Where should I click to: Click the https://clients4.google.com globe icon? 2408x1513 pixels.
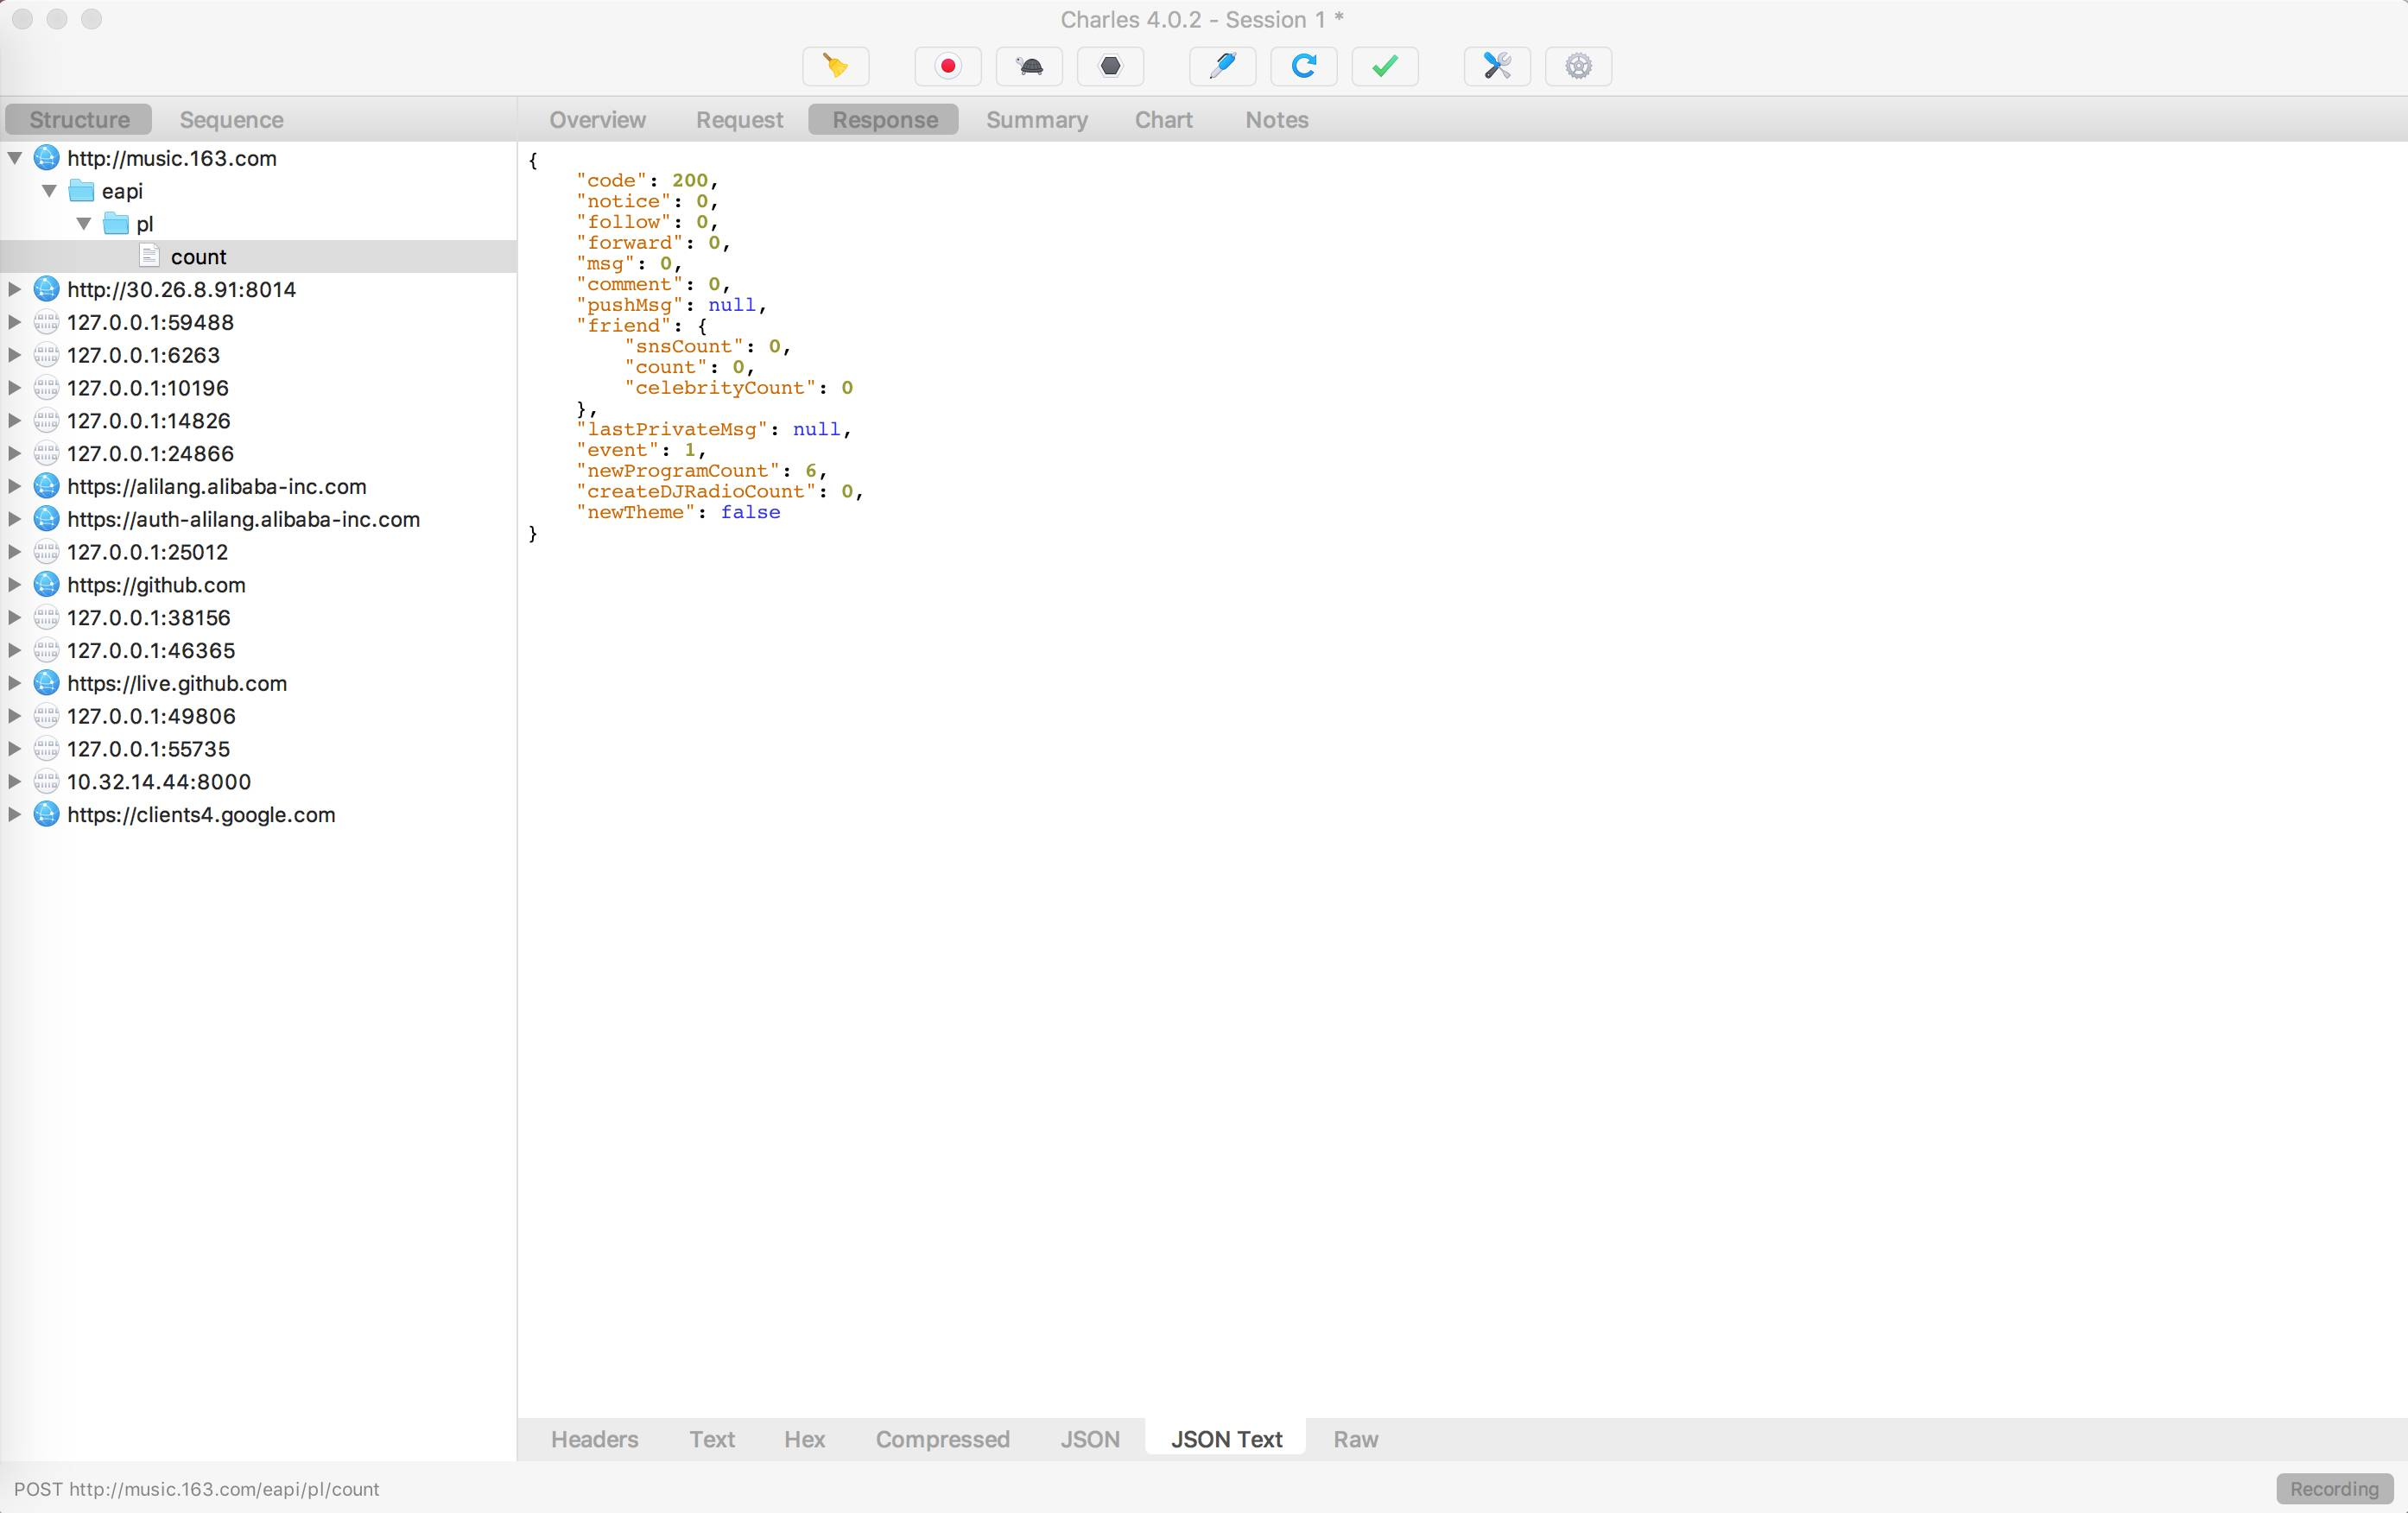coord(46,815)
